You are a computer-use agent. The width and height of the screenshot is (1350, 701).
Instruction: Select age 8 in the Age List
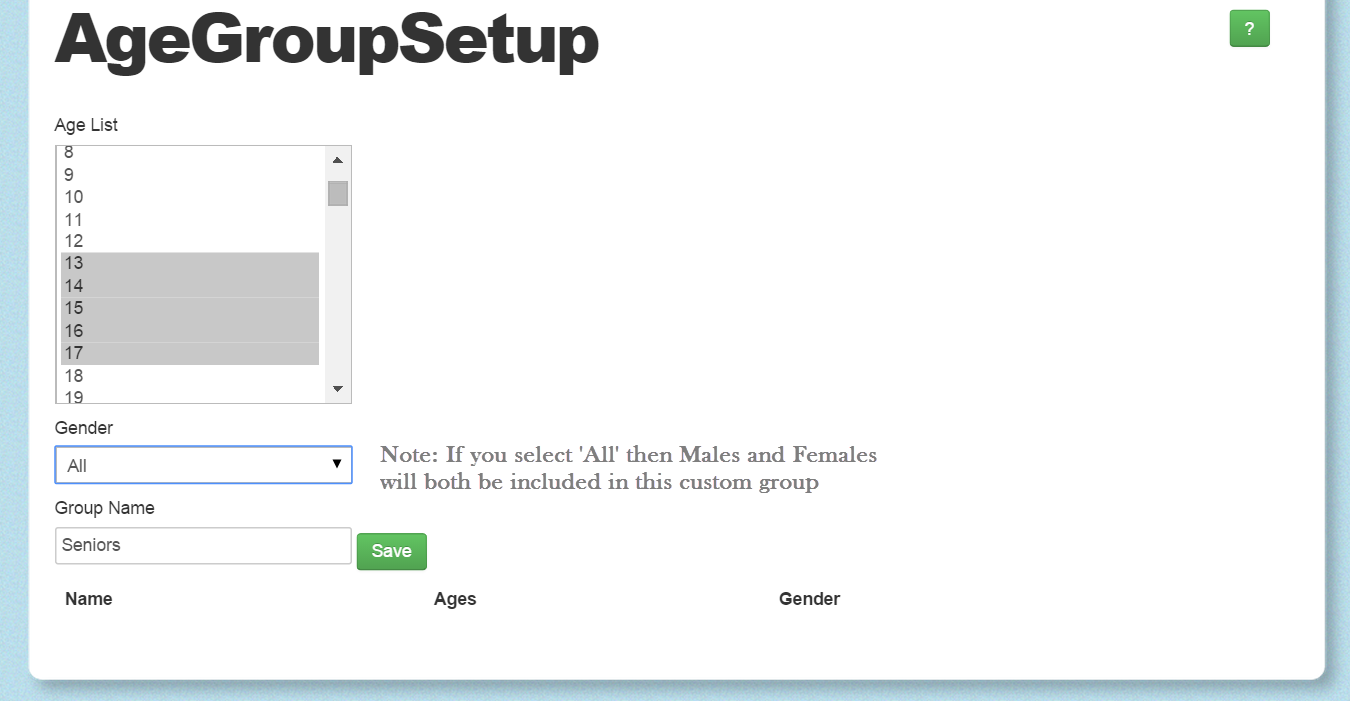(189, 153)
